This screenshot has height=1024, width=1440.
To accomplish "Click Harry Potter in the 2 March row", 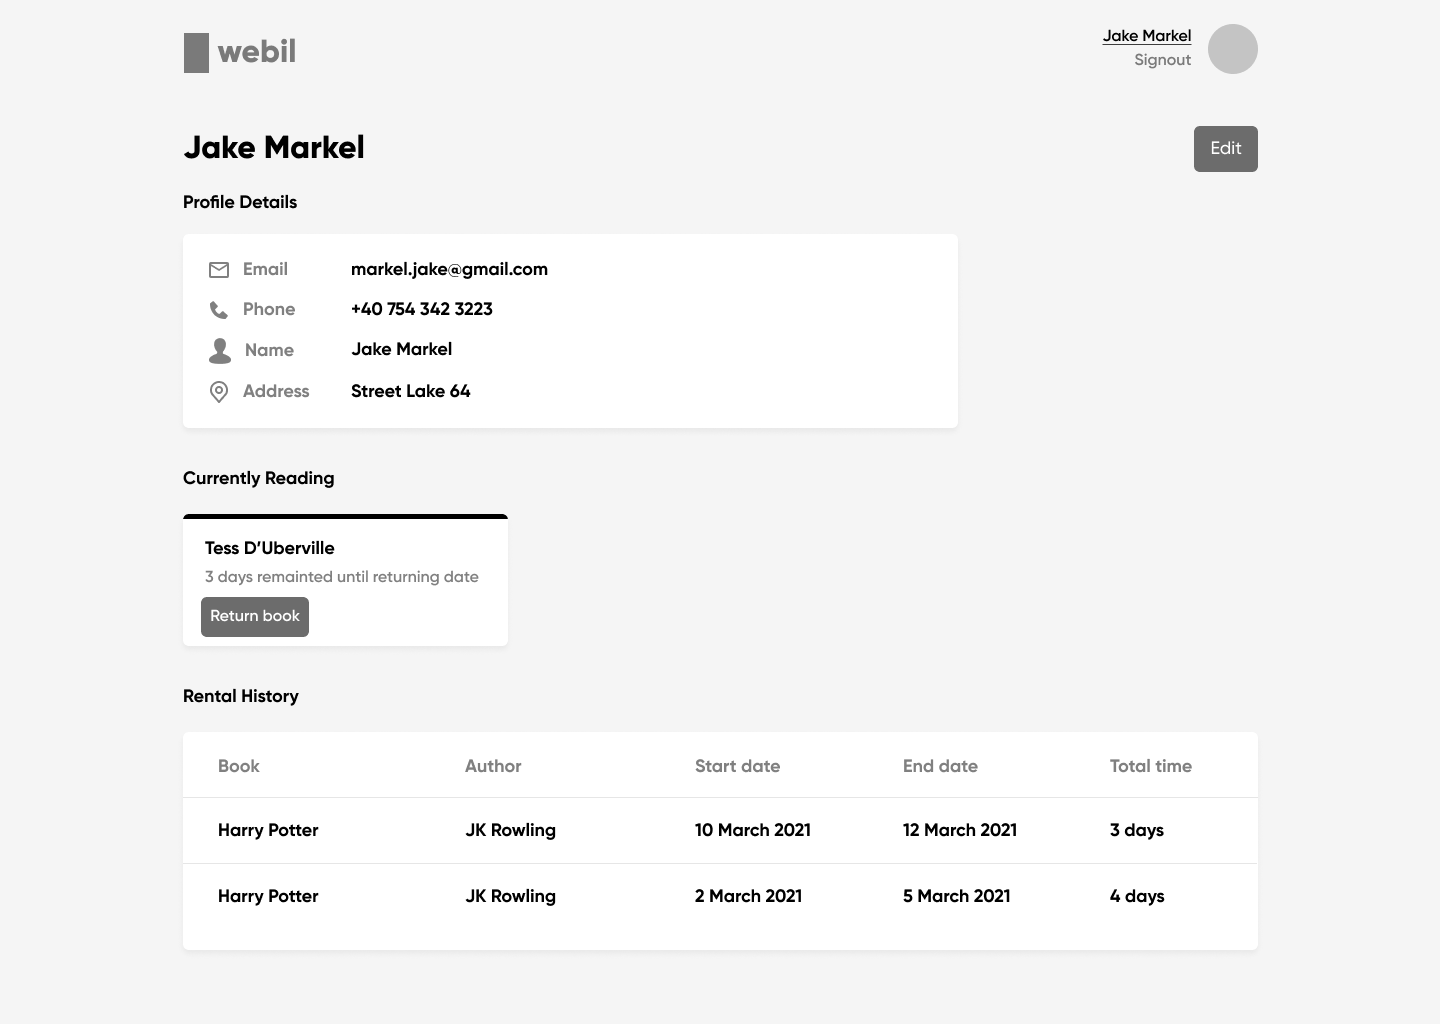I will point(268,896).
